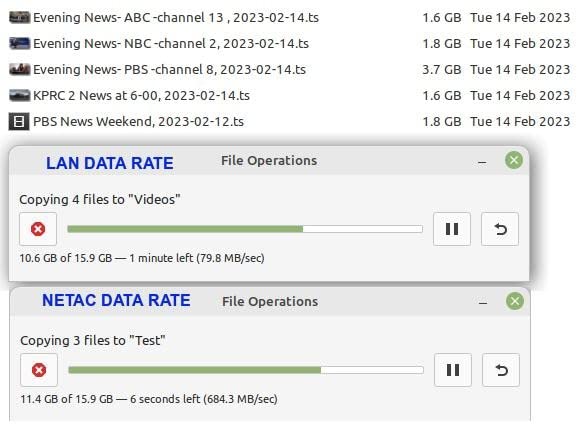Pause the NETAC copy to Test
Screen dimensions: 581x436
pos(453,370)
